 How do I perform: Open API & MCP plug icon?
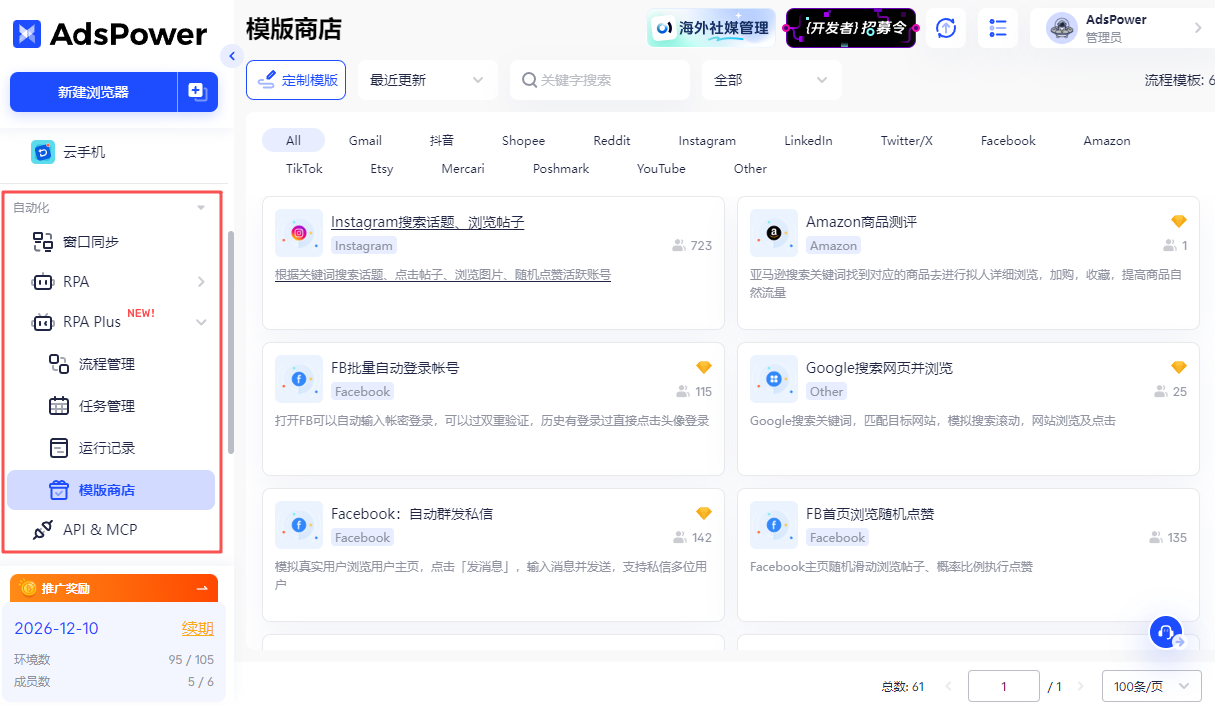(45, 529)
